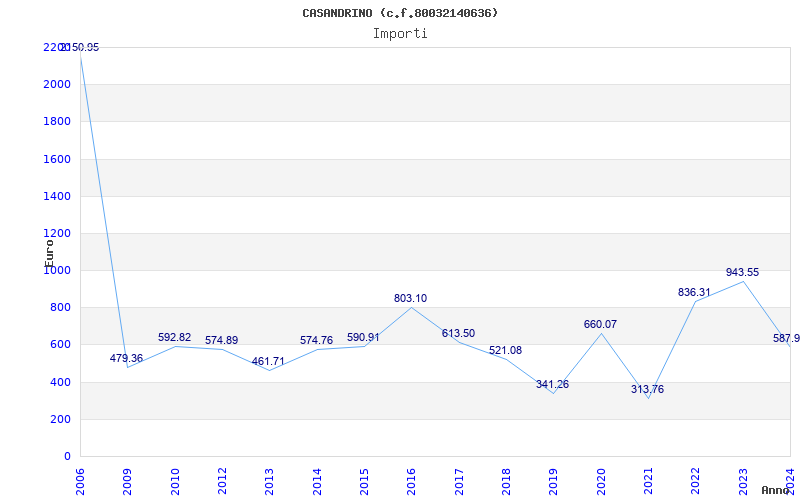The height and width of the screenshot is (500, 800).
Task: Click the 479.36 data label
Action: 127,358
